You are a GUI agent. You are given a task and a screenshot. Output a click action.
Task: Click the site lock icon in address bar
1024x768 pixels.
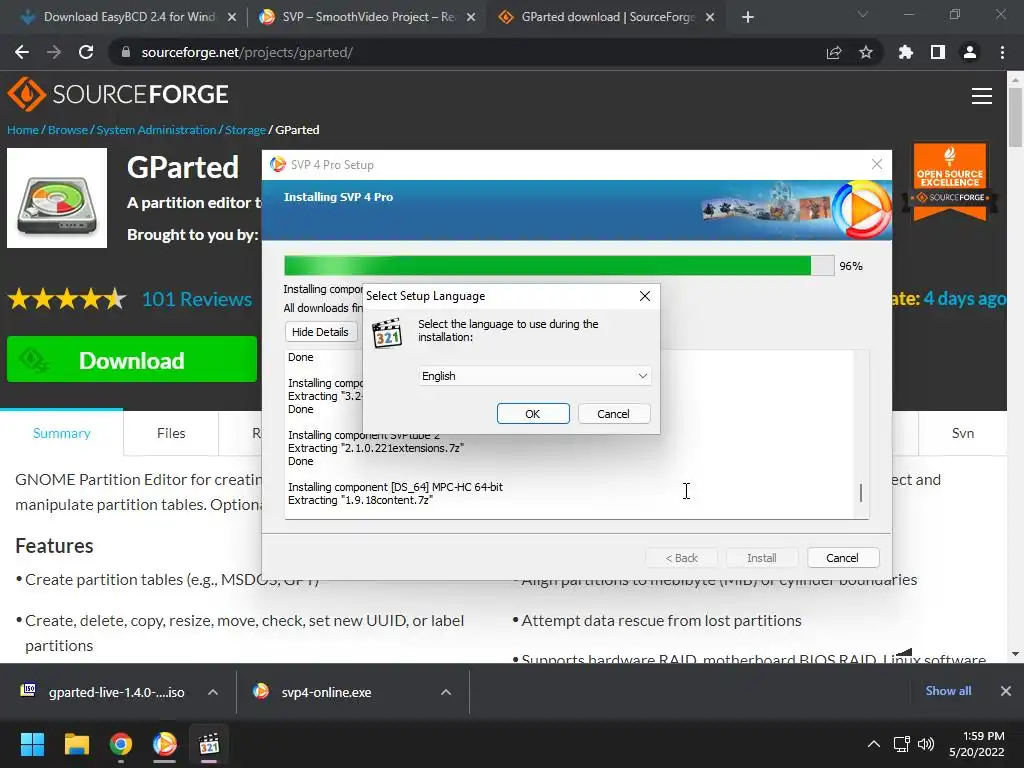(125, 52)
